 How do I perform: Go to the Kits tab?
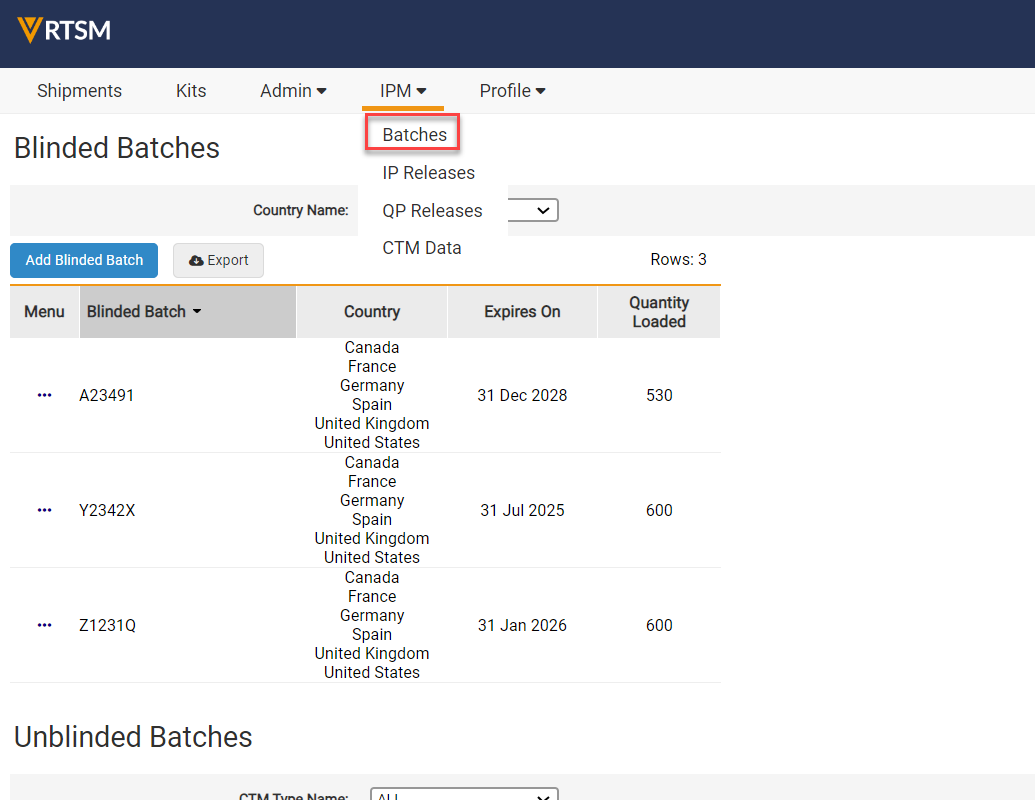(191, 91)
